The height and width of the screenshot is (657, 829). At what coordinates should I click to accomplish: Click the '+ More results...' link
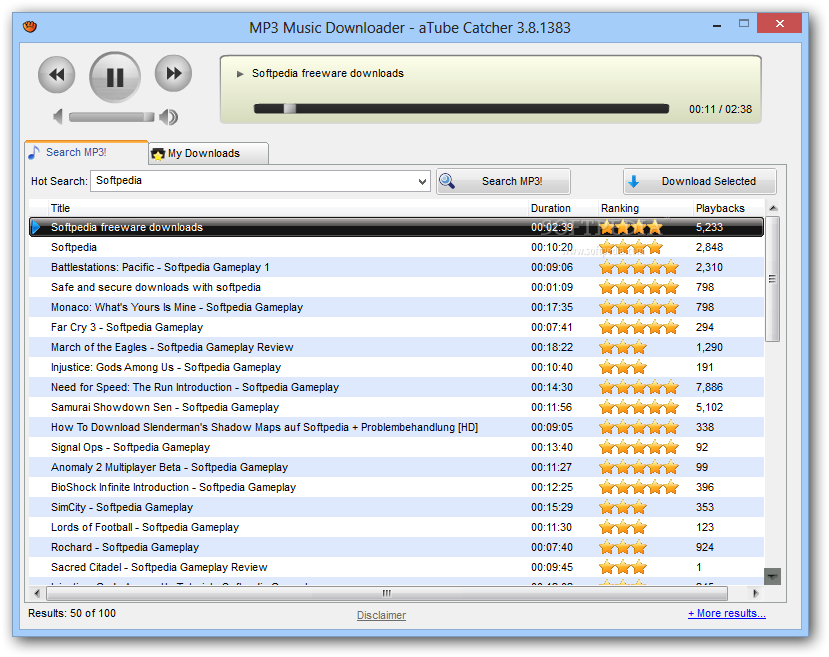(726, 614)
